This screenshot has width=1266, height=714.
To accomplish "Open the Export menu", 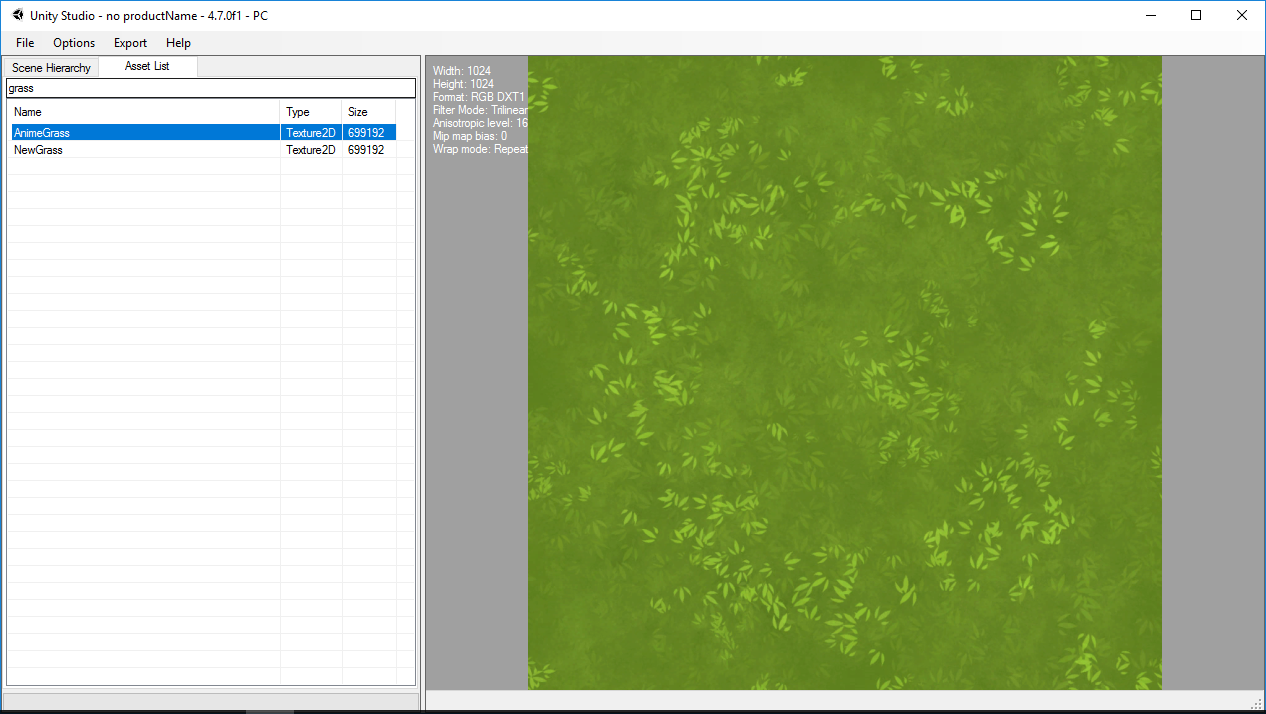I will tap(130, 43).
